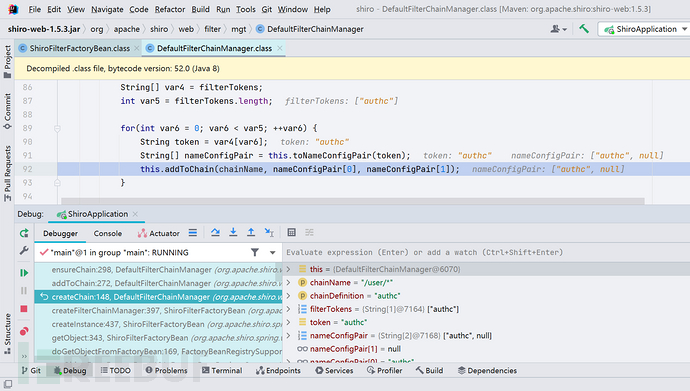The height and width of the screenshot is (391, 690).
Task: Open the Problems tool window button
Action: (166, 370)
